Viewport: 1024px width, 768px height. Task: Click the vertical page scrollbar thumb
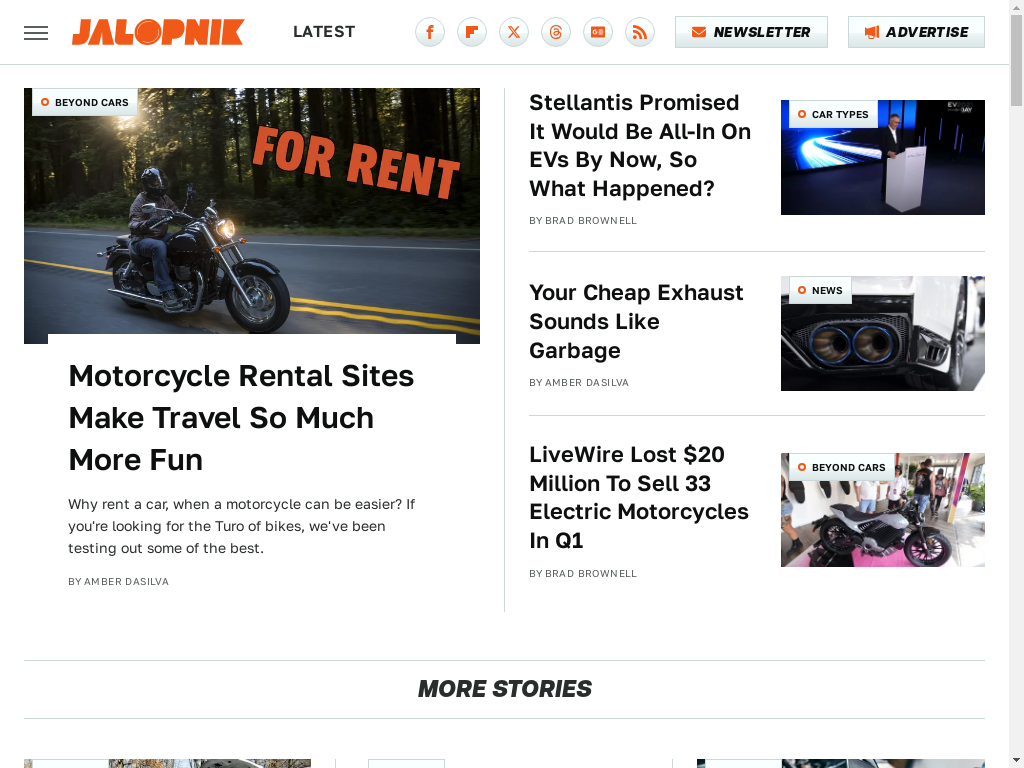point(1017,60)
